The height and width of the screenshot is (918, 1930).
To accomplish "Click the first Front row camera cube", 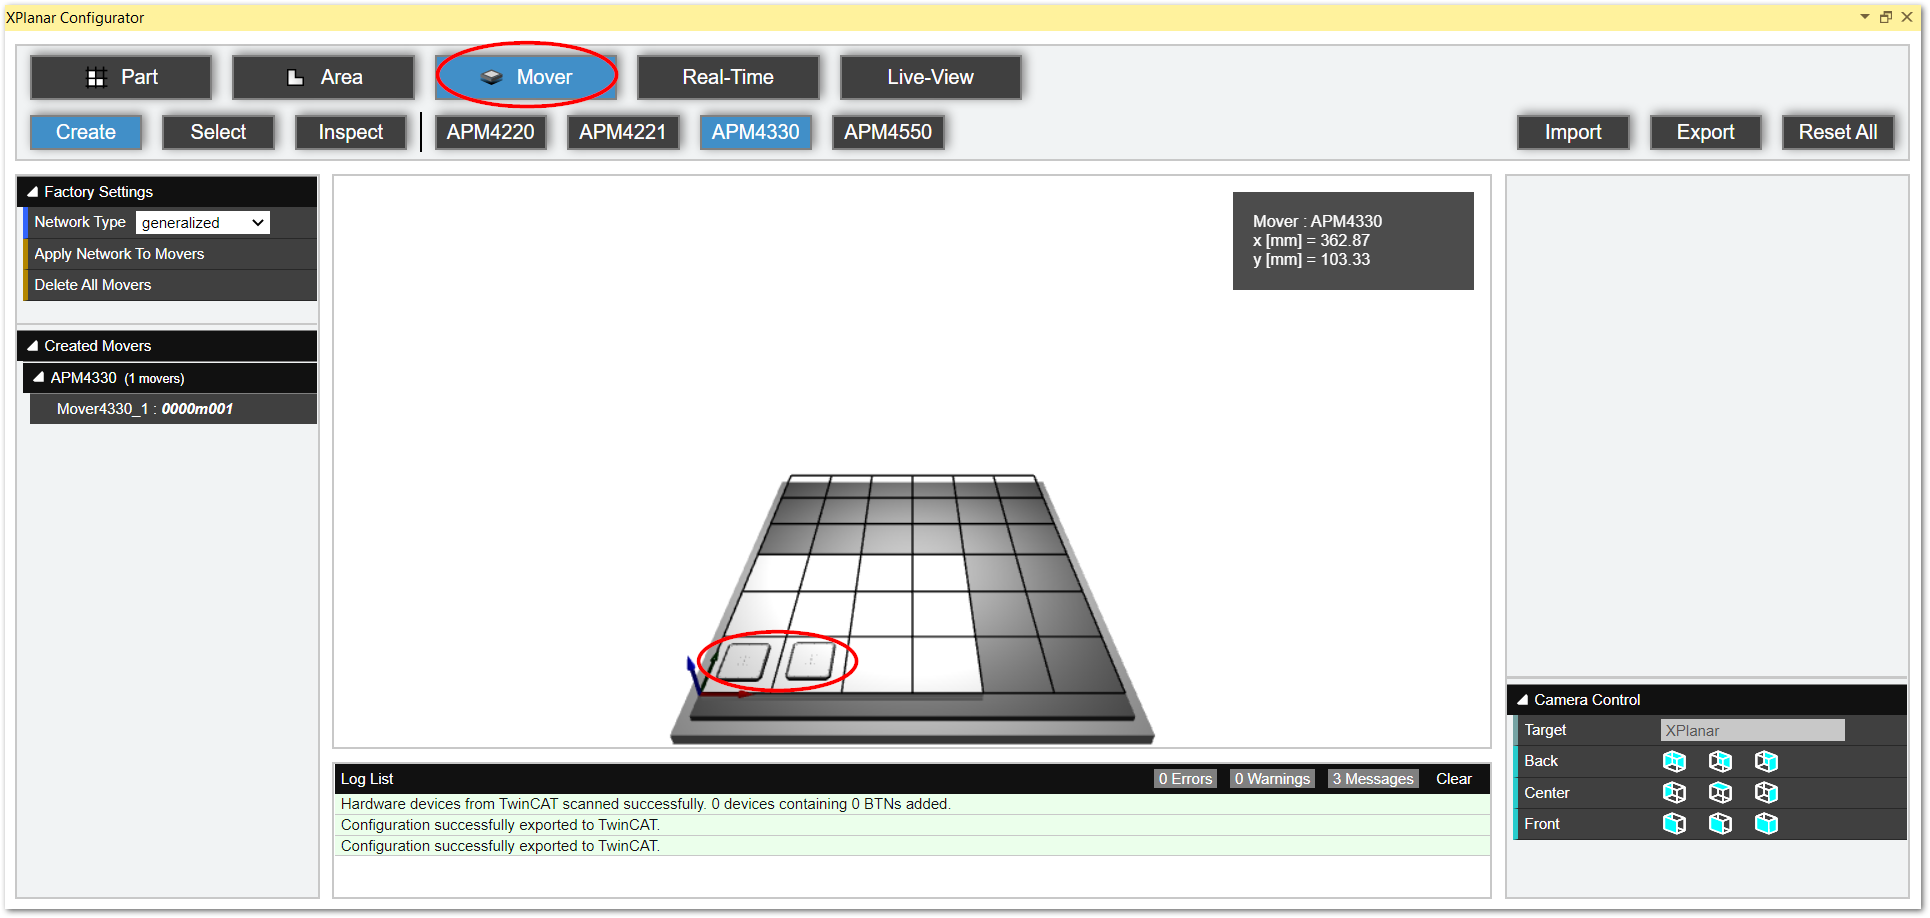I will (x=1674, y=824).
